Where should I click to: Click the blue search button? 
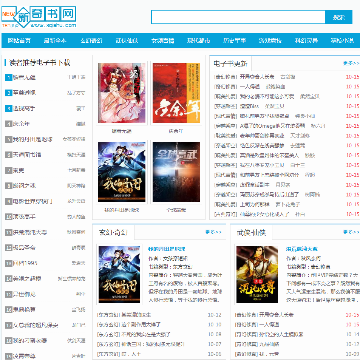click(x=339, y=17)
